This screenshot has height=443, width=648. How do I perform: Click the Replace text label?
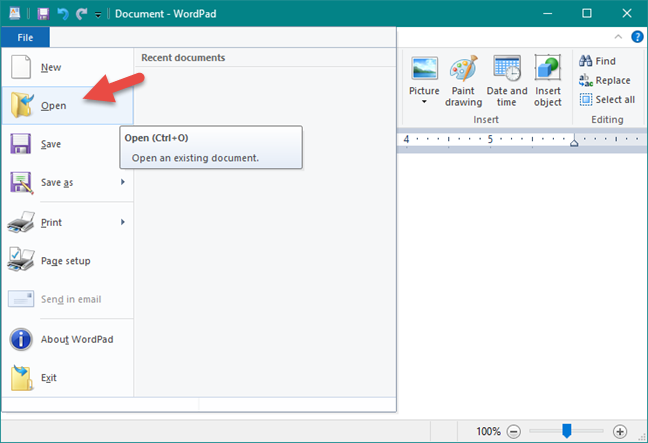613,80
